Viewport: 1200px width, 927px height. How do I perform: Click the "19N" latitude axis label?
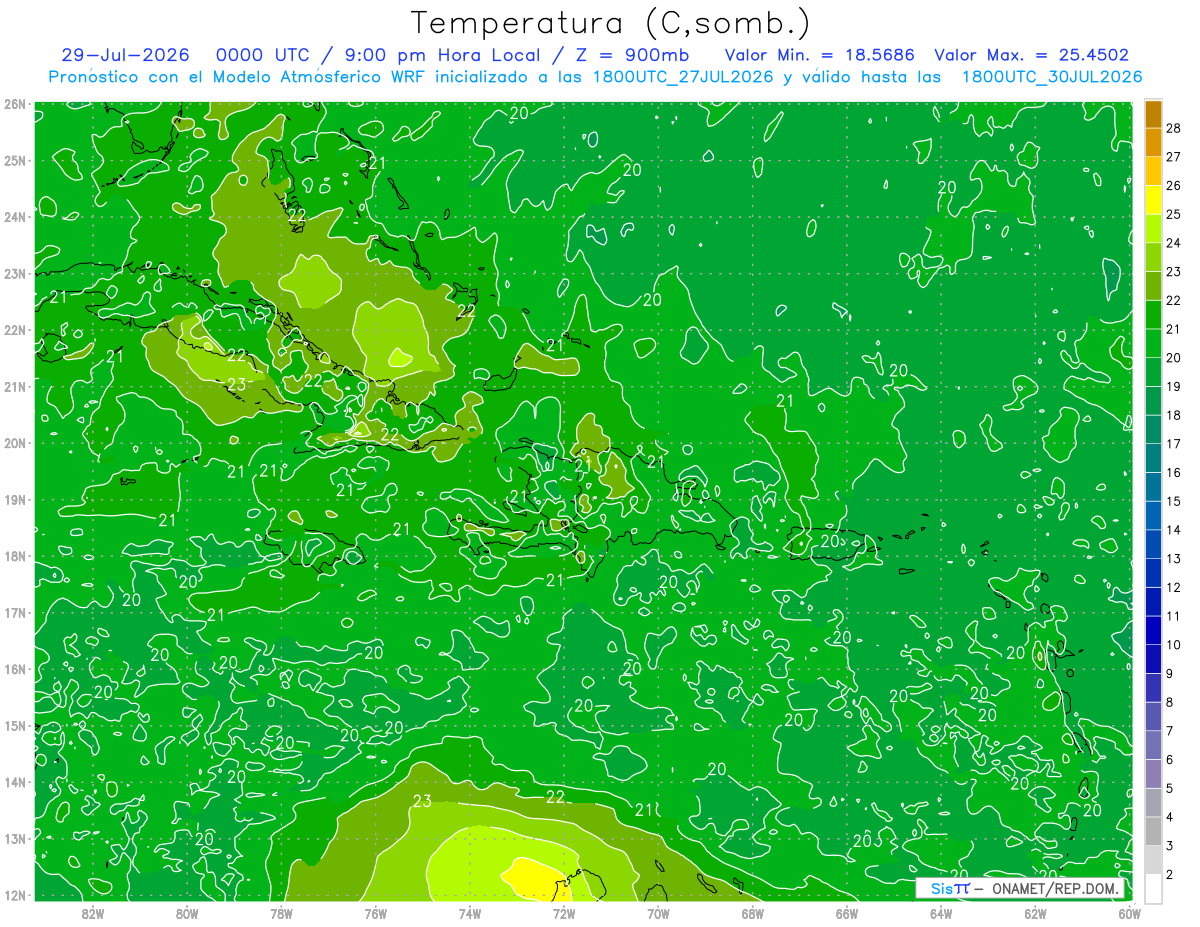pyautogui.click(x=15, y=499)
